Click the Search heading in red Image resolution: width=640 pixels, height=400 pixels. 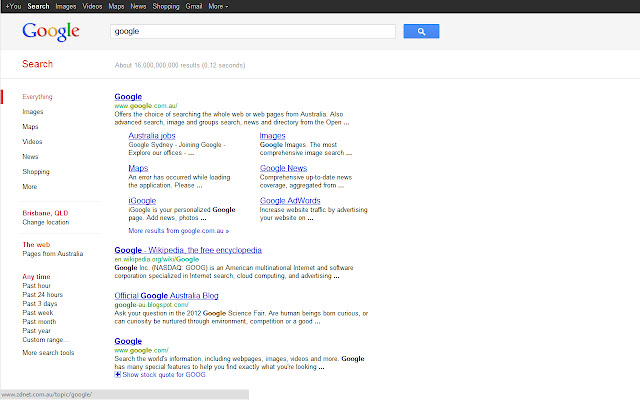pos(38,64)
